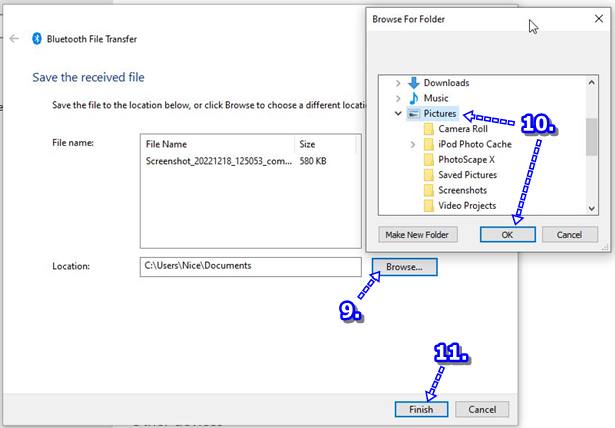Open the Browse... location button
This screenshot has width=615, height=428.
(x=404, y=267)
